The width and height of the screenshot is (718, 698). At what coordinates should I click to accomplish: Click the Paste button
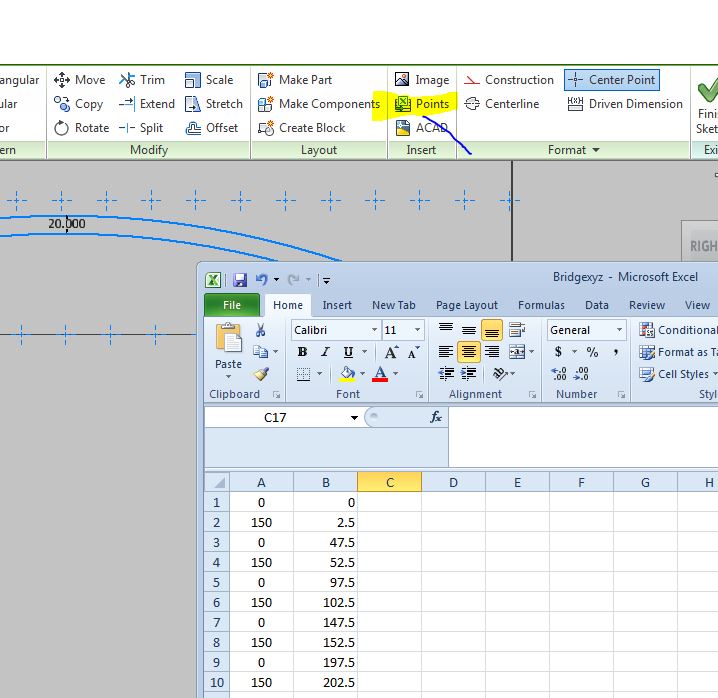(228, 350)
